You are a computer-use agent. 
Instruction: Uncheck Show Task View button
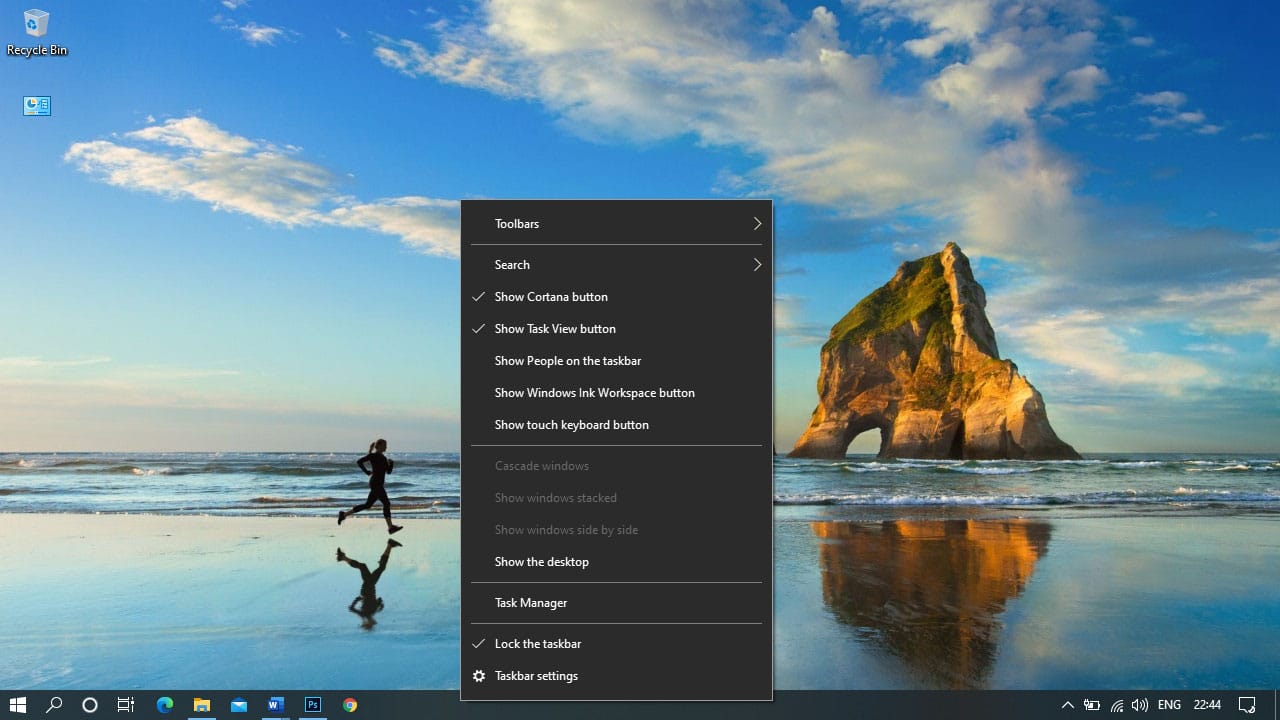555,329
